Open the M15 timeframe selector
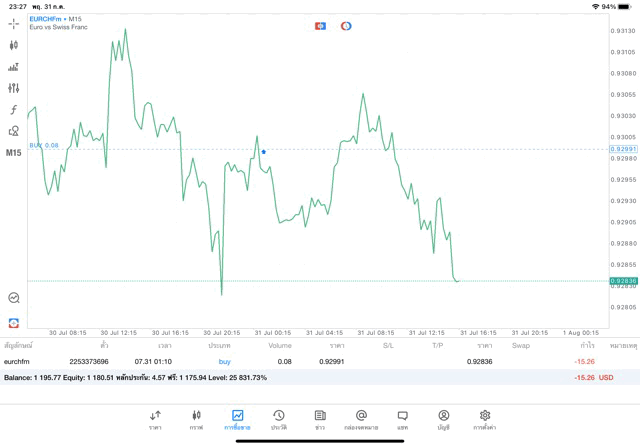This screenshot has height=447, width=640. [x=14, y=153]
